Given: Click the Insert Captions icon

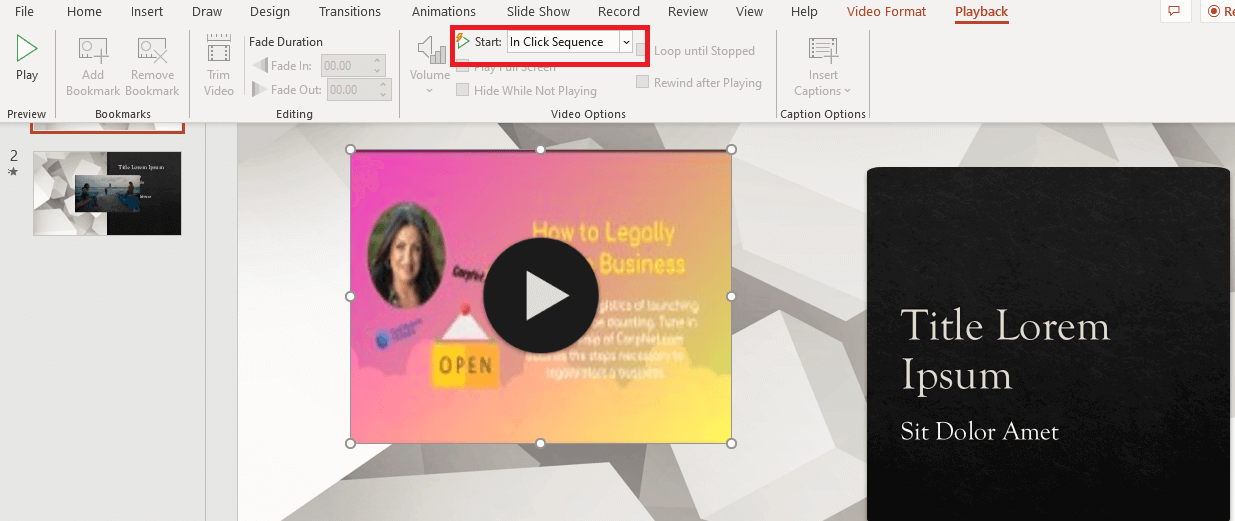Looking at the screenshot, I should pyautogui.click(x=823, y=50).
